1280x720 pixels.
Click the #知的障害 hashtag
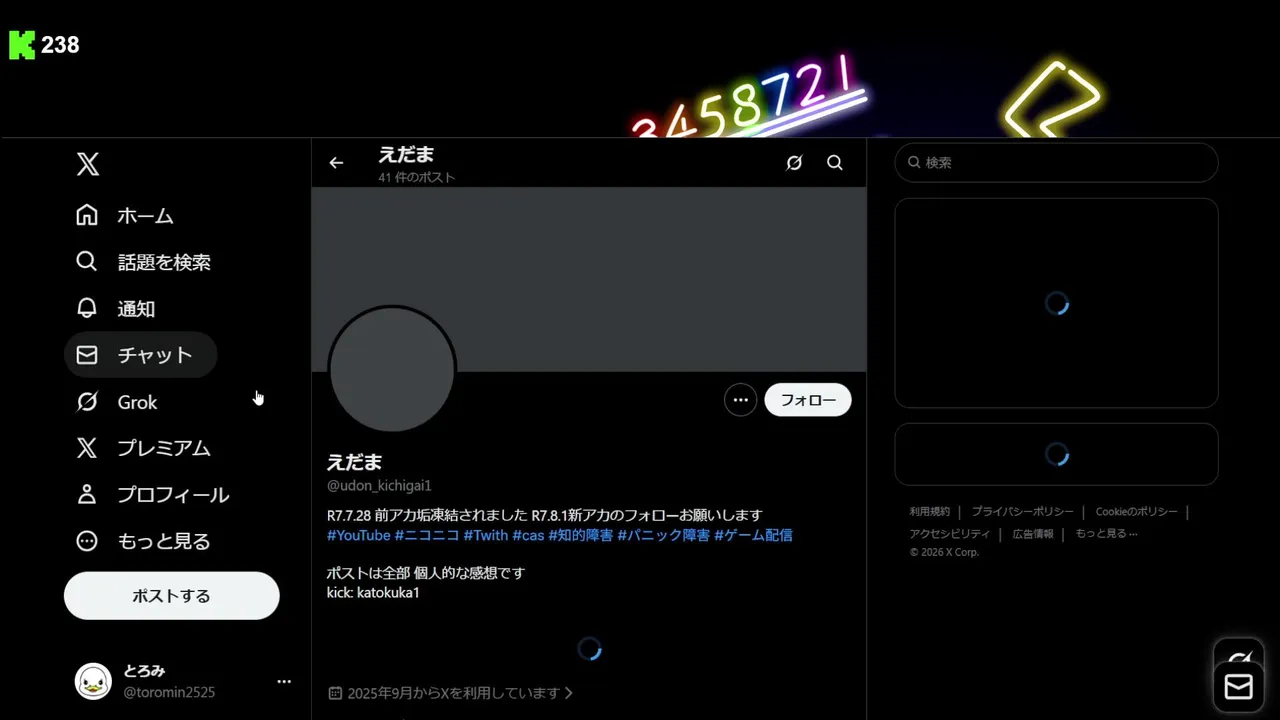(x=580, y=535)
